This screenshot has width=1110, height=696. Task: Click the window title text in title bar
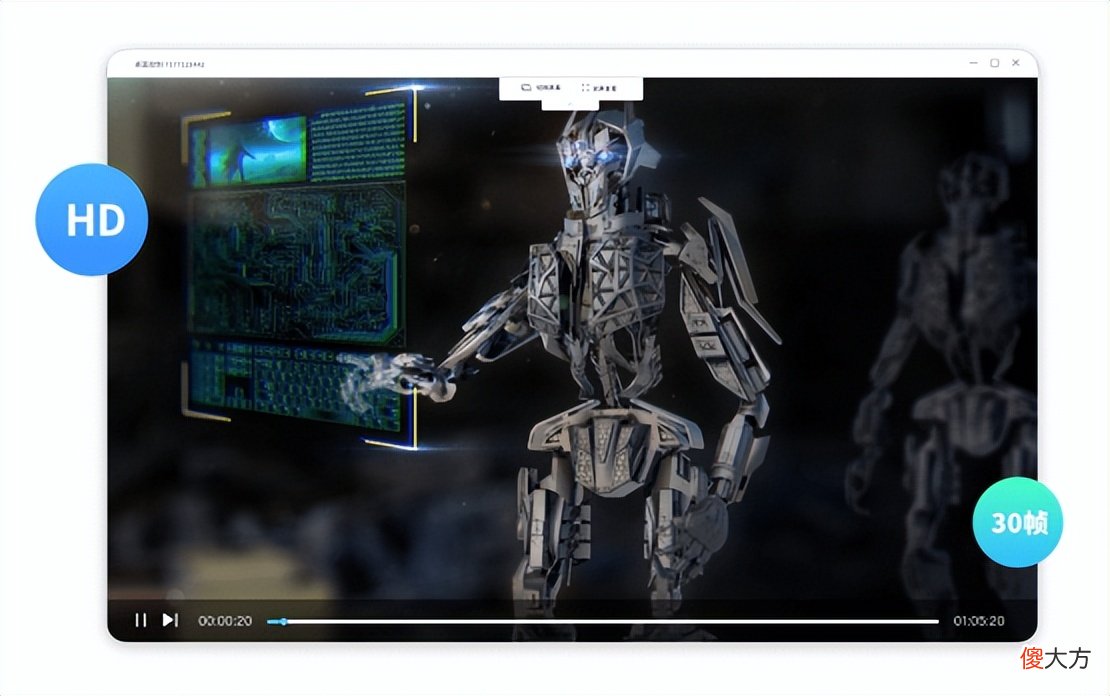point(170,64)
